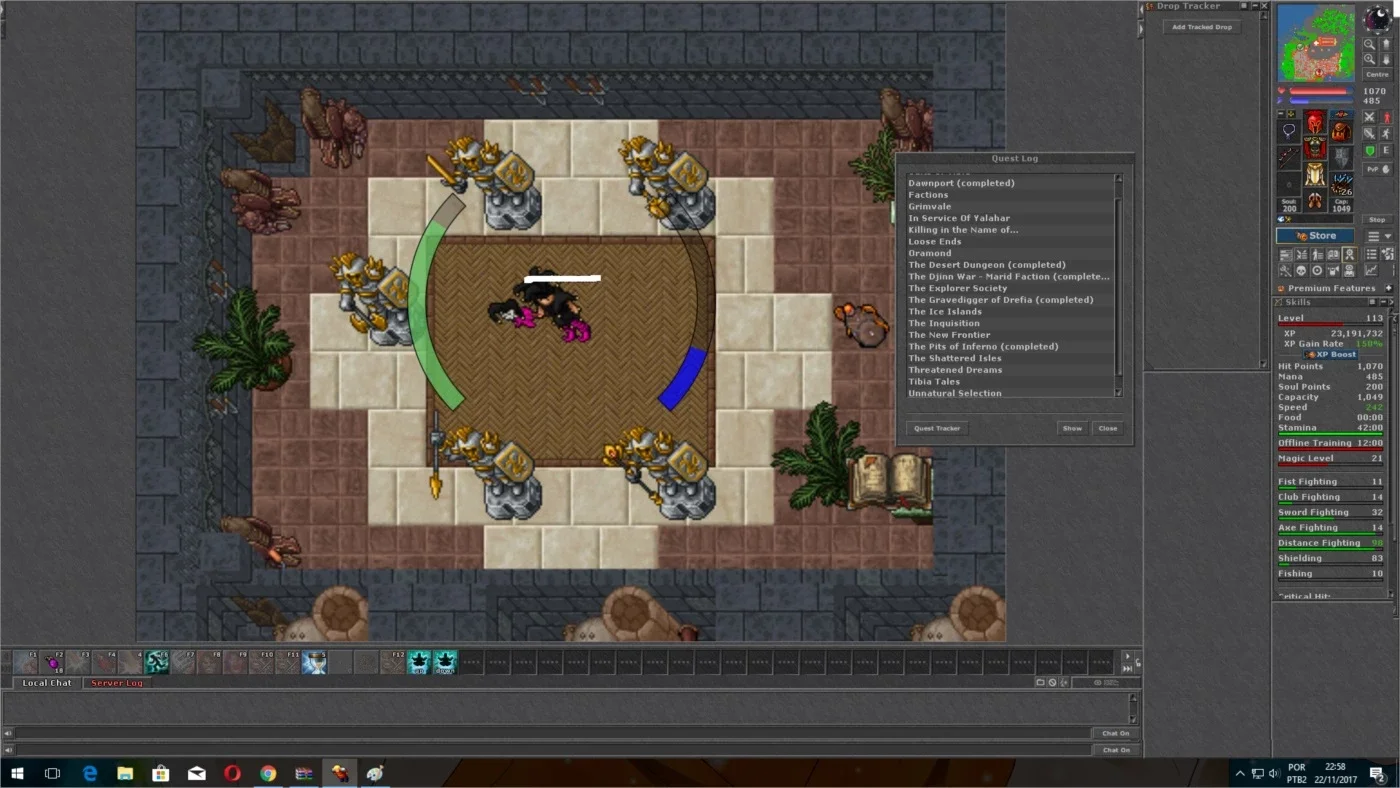Toggle the PvP hand button
The image size is (1400, 788).
tap(1377, 169)
